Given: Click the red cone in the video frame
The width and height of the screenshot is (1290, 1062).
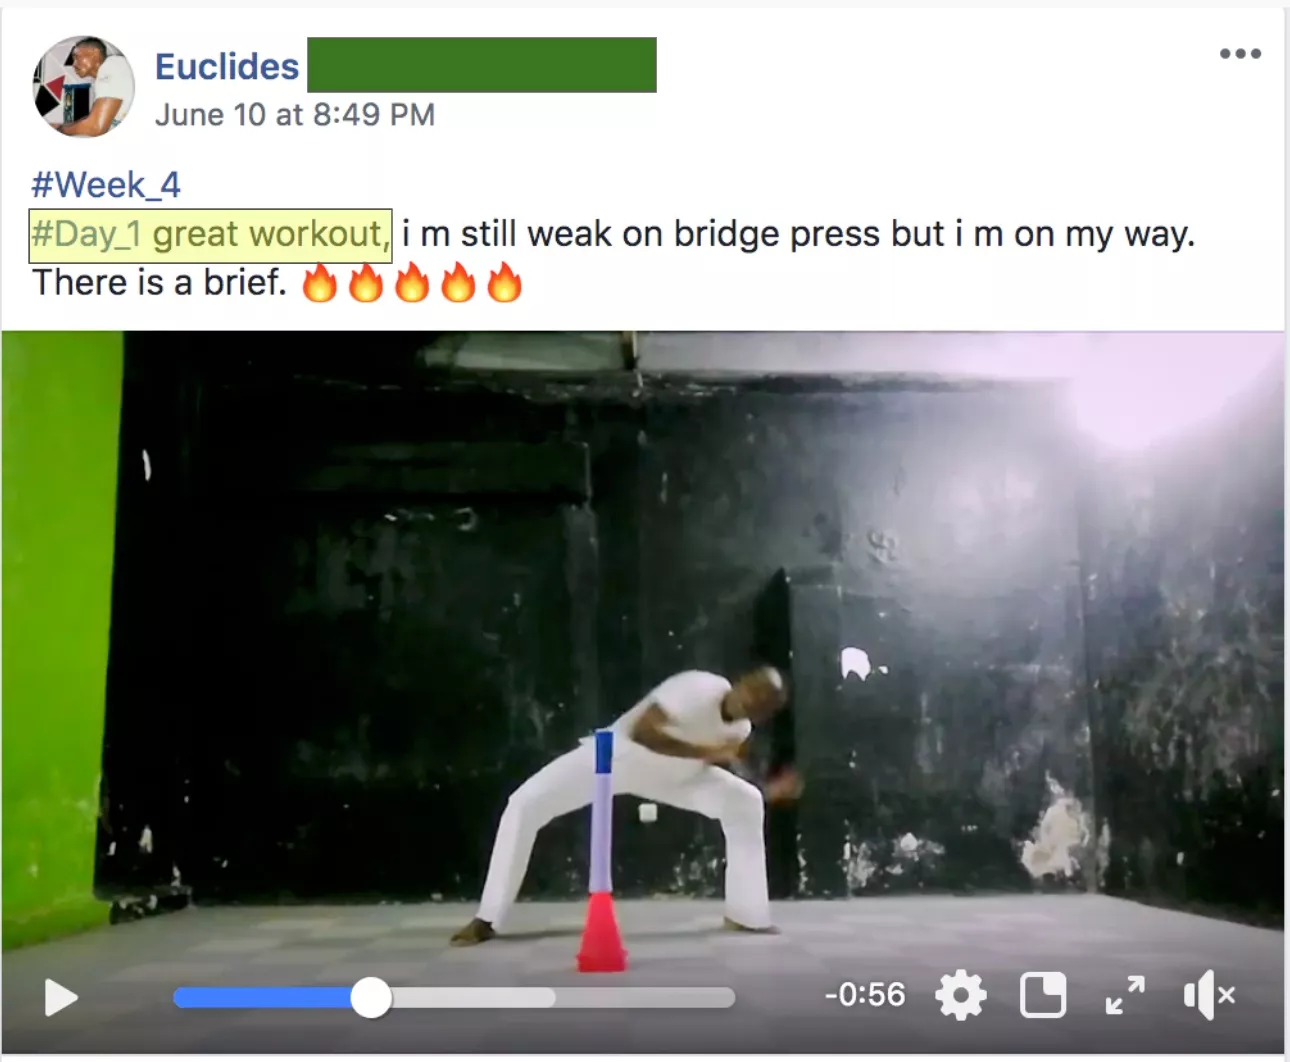Looking at the screenshot, I should coord(601,932).
